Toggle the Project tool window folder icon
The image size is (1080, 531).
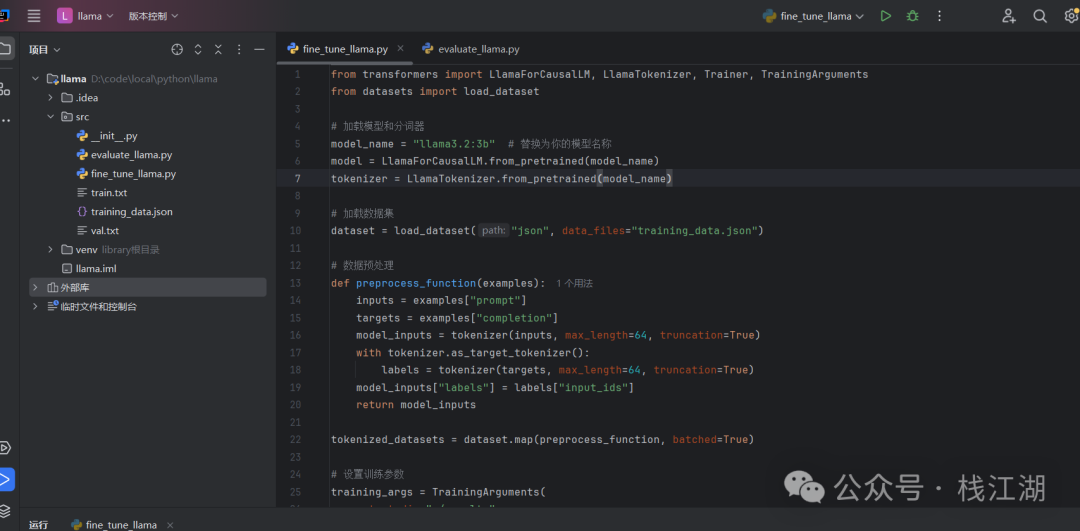(5, 48)
